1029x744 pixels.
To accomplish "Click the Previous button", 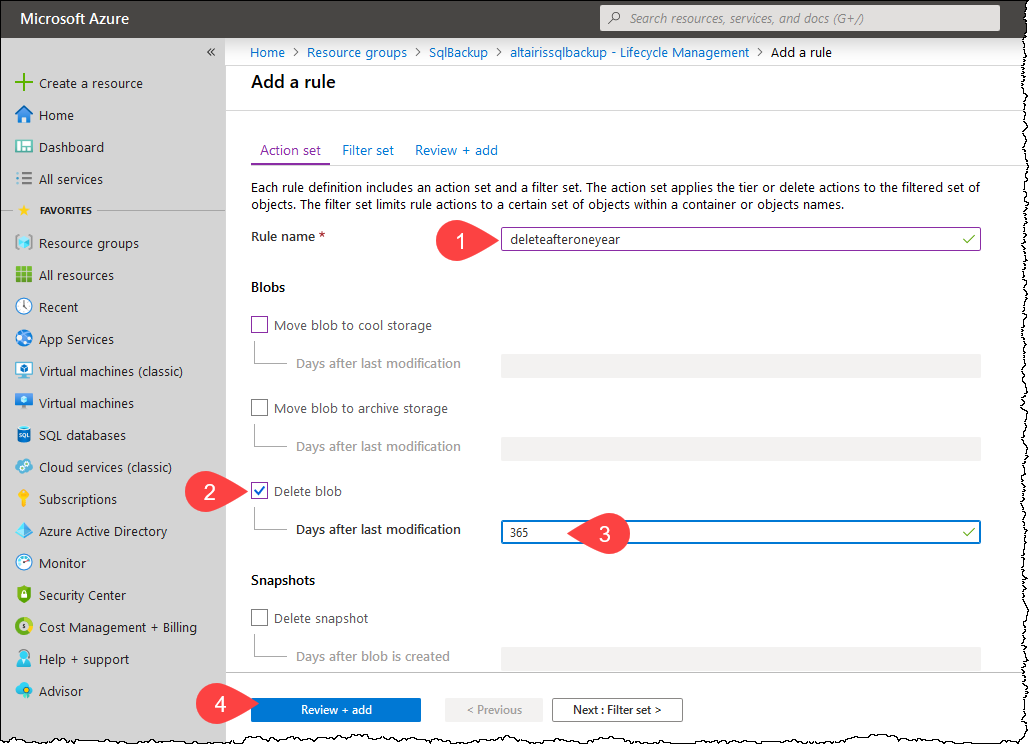I will click(x=494, y=709).
